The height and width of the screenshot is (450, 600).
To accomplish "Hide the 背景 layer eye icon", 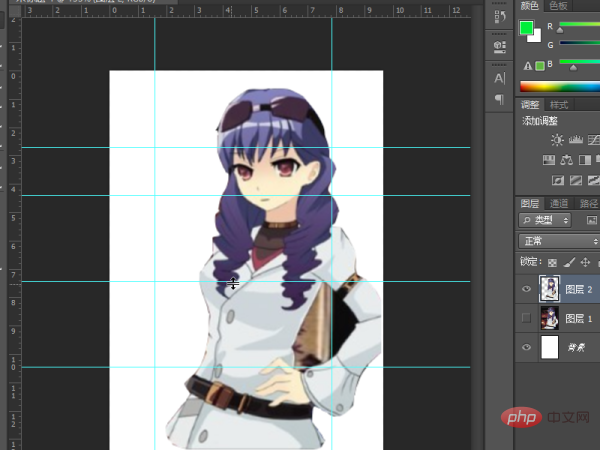I will pos(527,347).
